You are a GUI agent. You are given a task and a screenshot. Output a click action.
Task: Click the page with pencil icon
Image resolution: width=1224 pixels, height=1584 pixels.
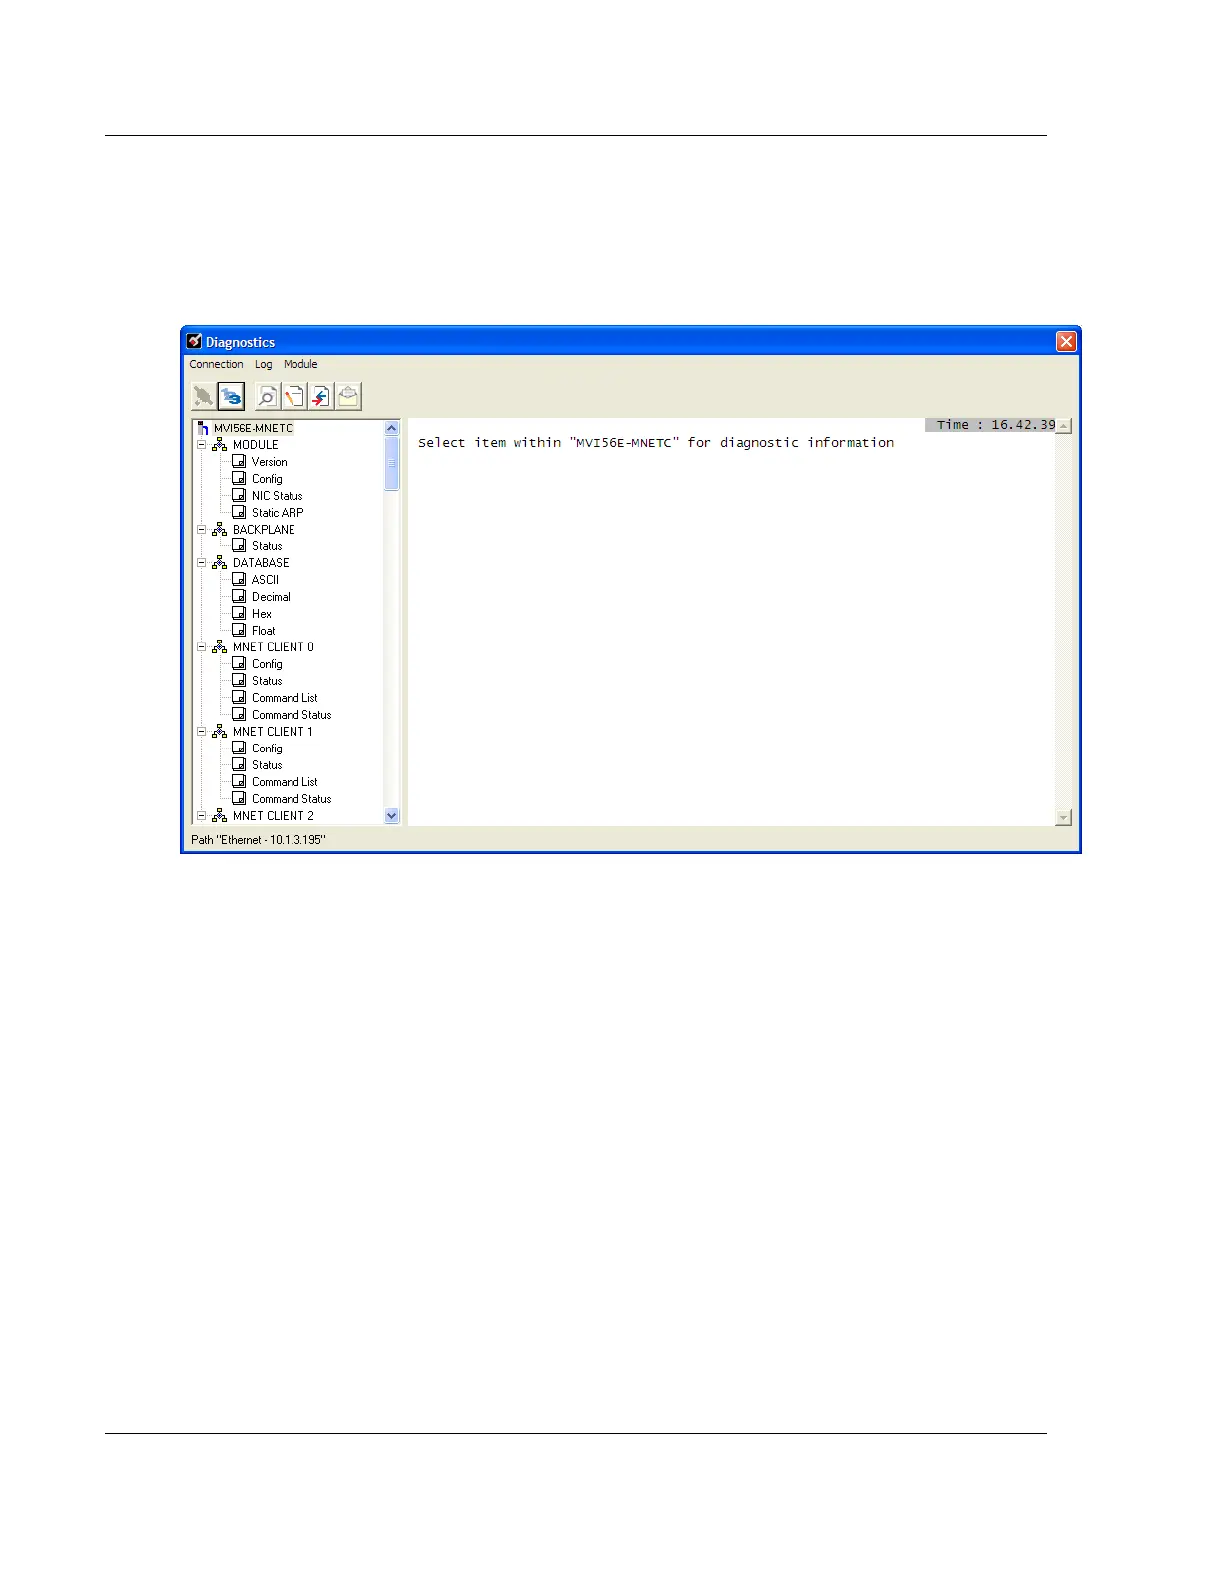pos(294,397)
